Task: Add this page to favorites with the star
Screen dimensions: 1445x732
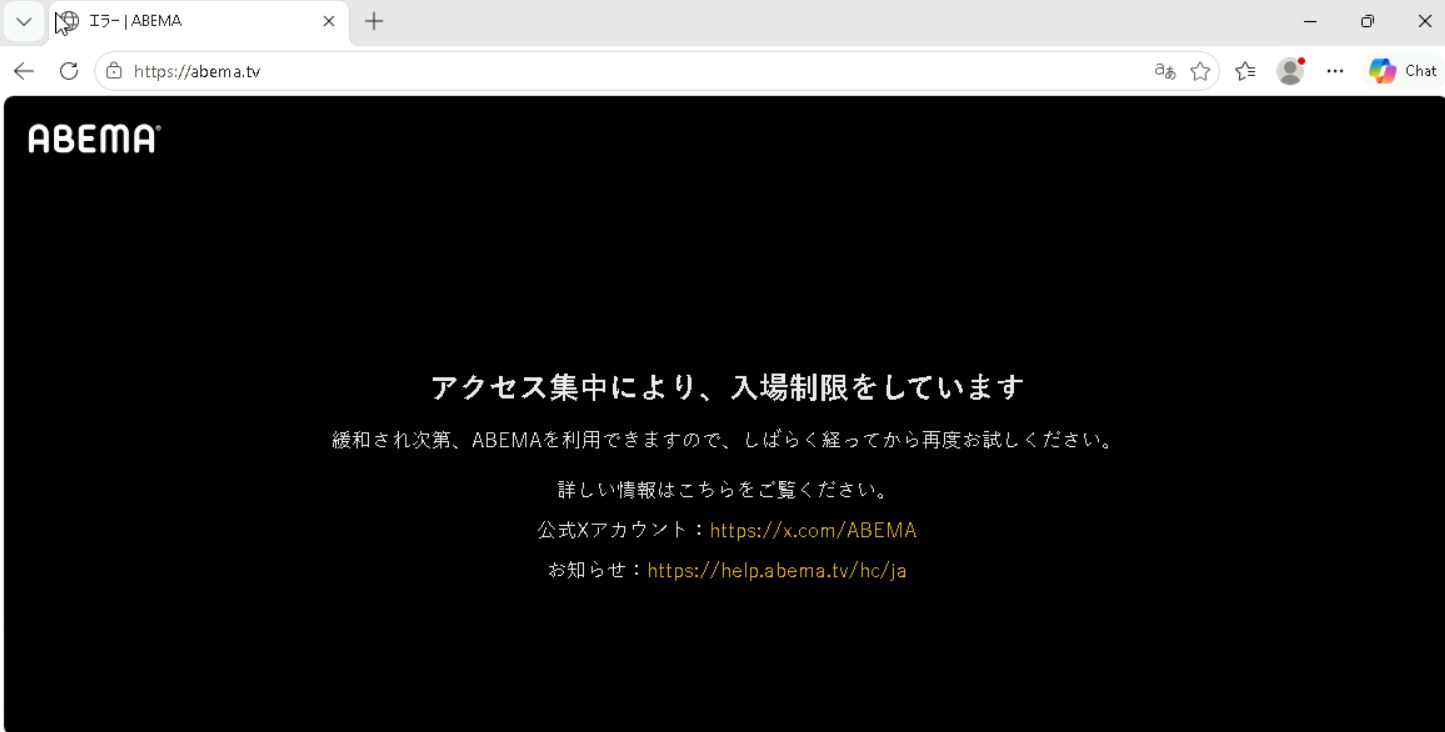Action: (1200, 71)
